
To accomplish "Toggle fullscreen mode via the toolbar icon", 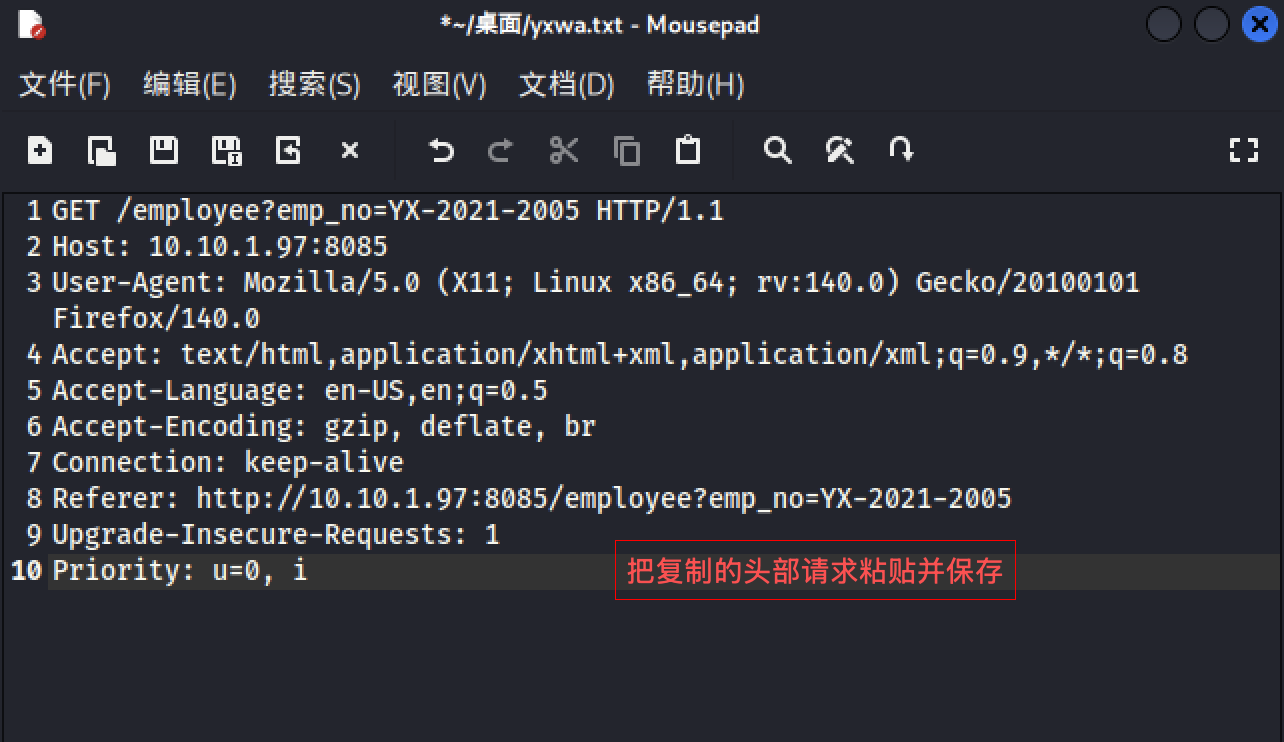I will (x=1243, y=151).
